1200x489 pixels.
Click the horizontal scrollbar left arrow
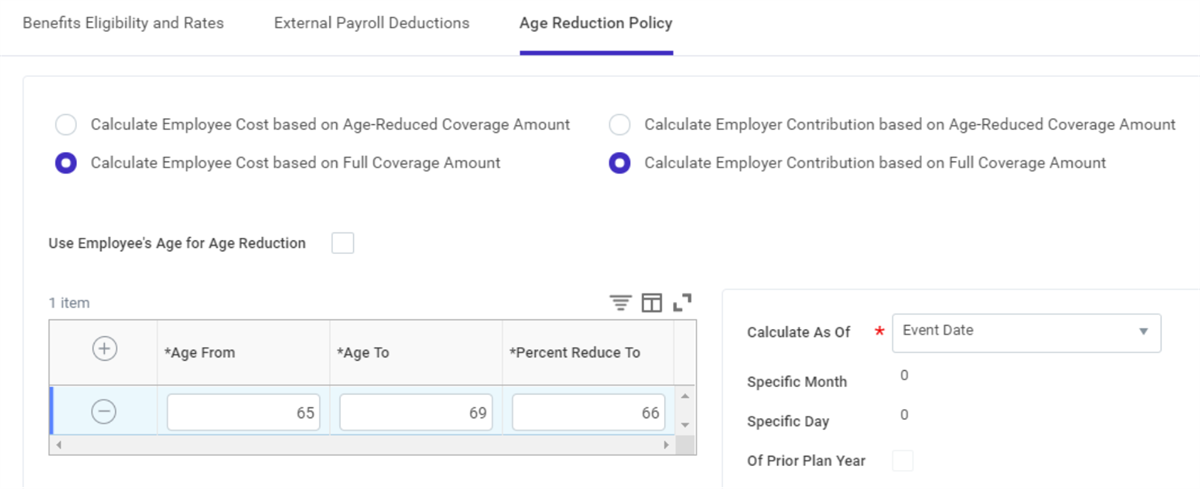pos(58,444)
